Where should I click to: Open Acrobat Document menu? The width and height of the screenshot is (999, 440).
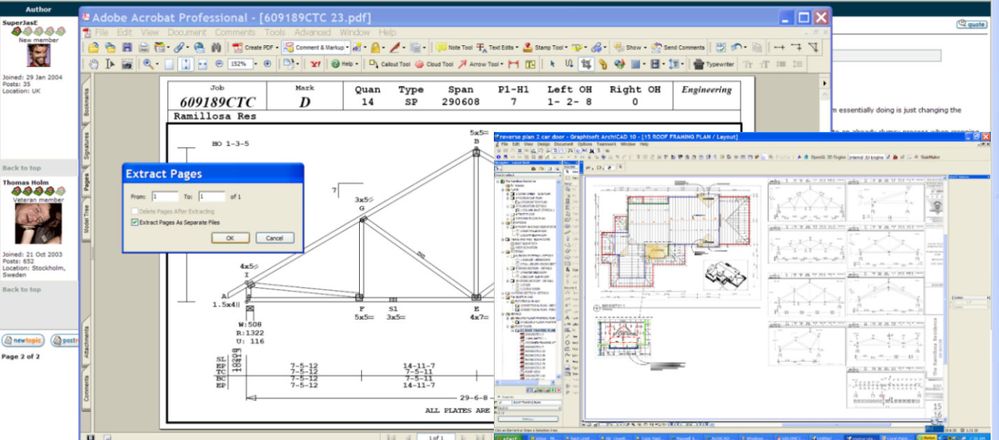coord(187,32)
